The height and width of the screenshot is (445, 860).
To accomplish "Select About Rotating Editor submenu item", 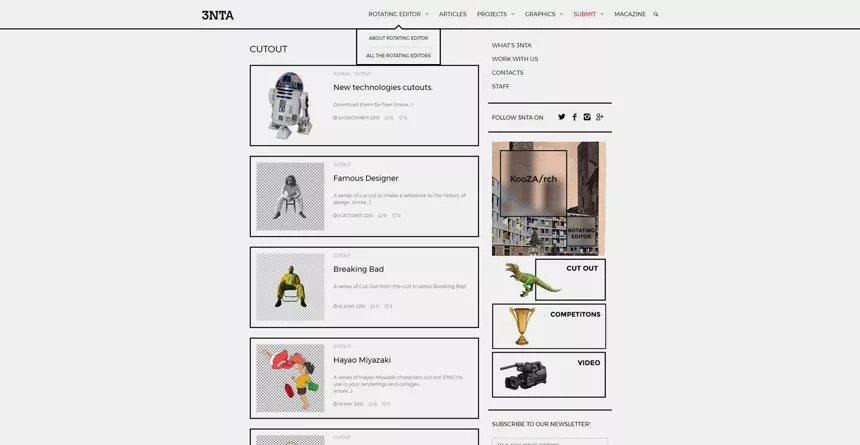I will coord(398,38).
